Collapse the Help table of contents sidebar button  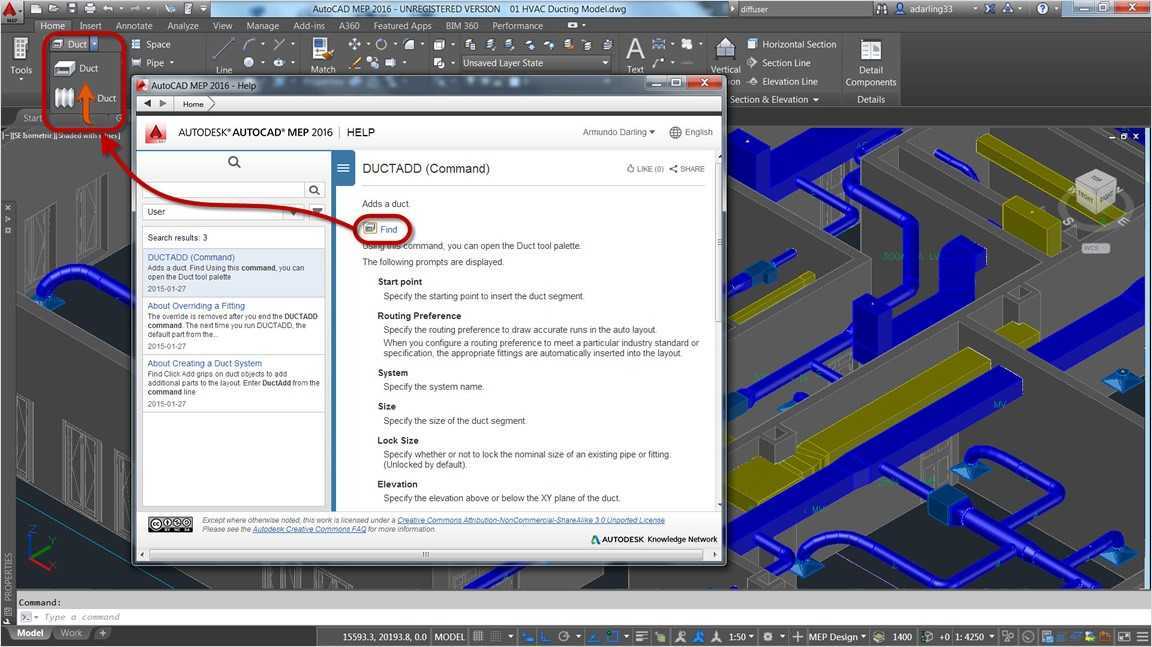click(343, 168)
